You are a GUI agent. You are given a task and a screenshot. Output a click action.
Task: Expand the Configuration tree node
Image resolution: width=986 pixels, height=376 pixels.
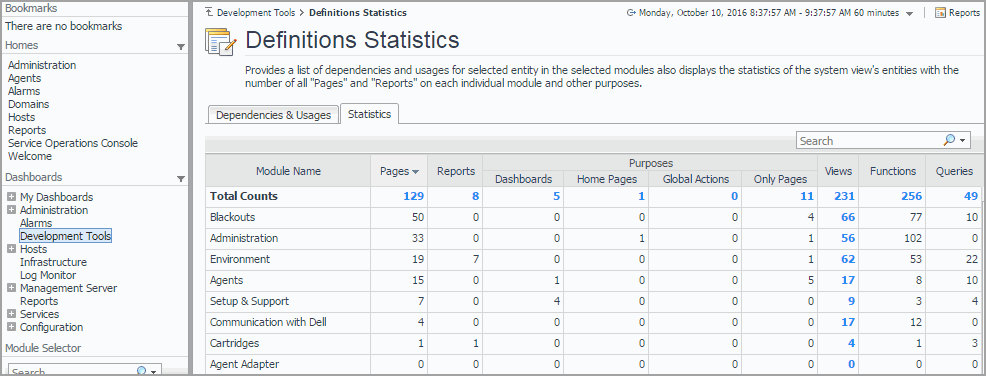point(11,328)
